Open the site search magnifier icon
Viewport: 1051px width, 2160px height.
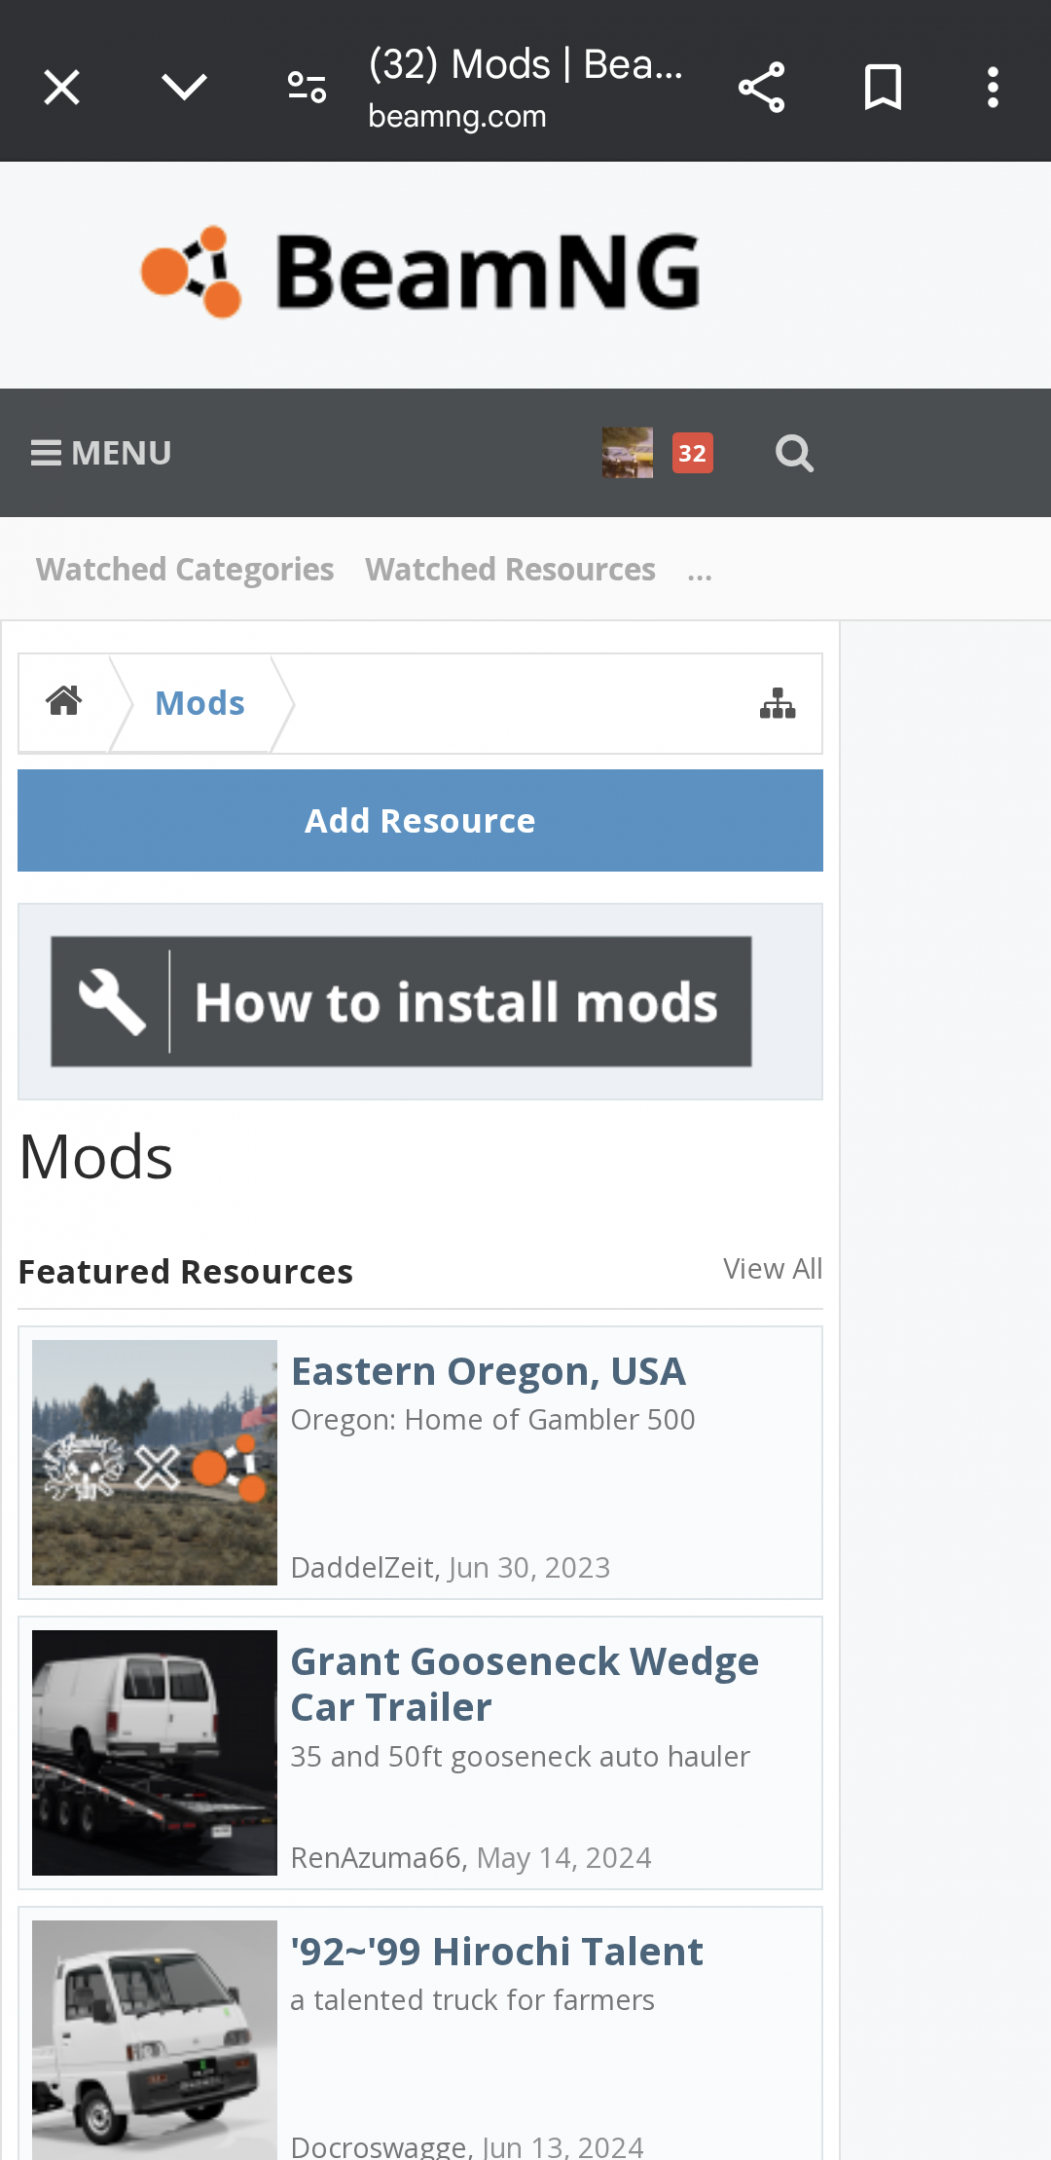(795, 453)
